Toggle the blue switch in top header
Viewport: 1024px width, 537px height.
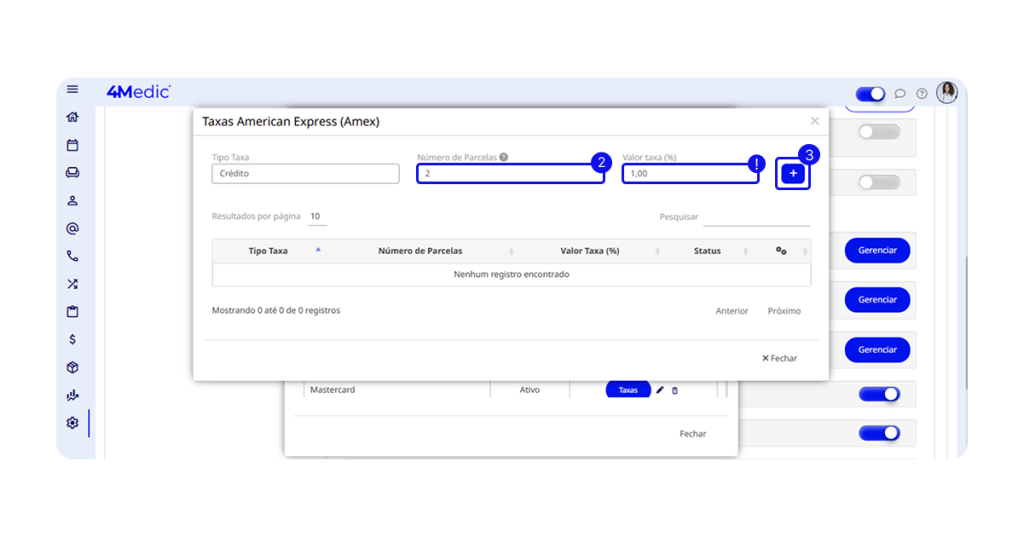click(870, 94)
